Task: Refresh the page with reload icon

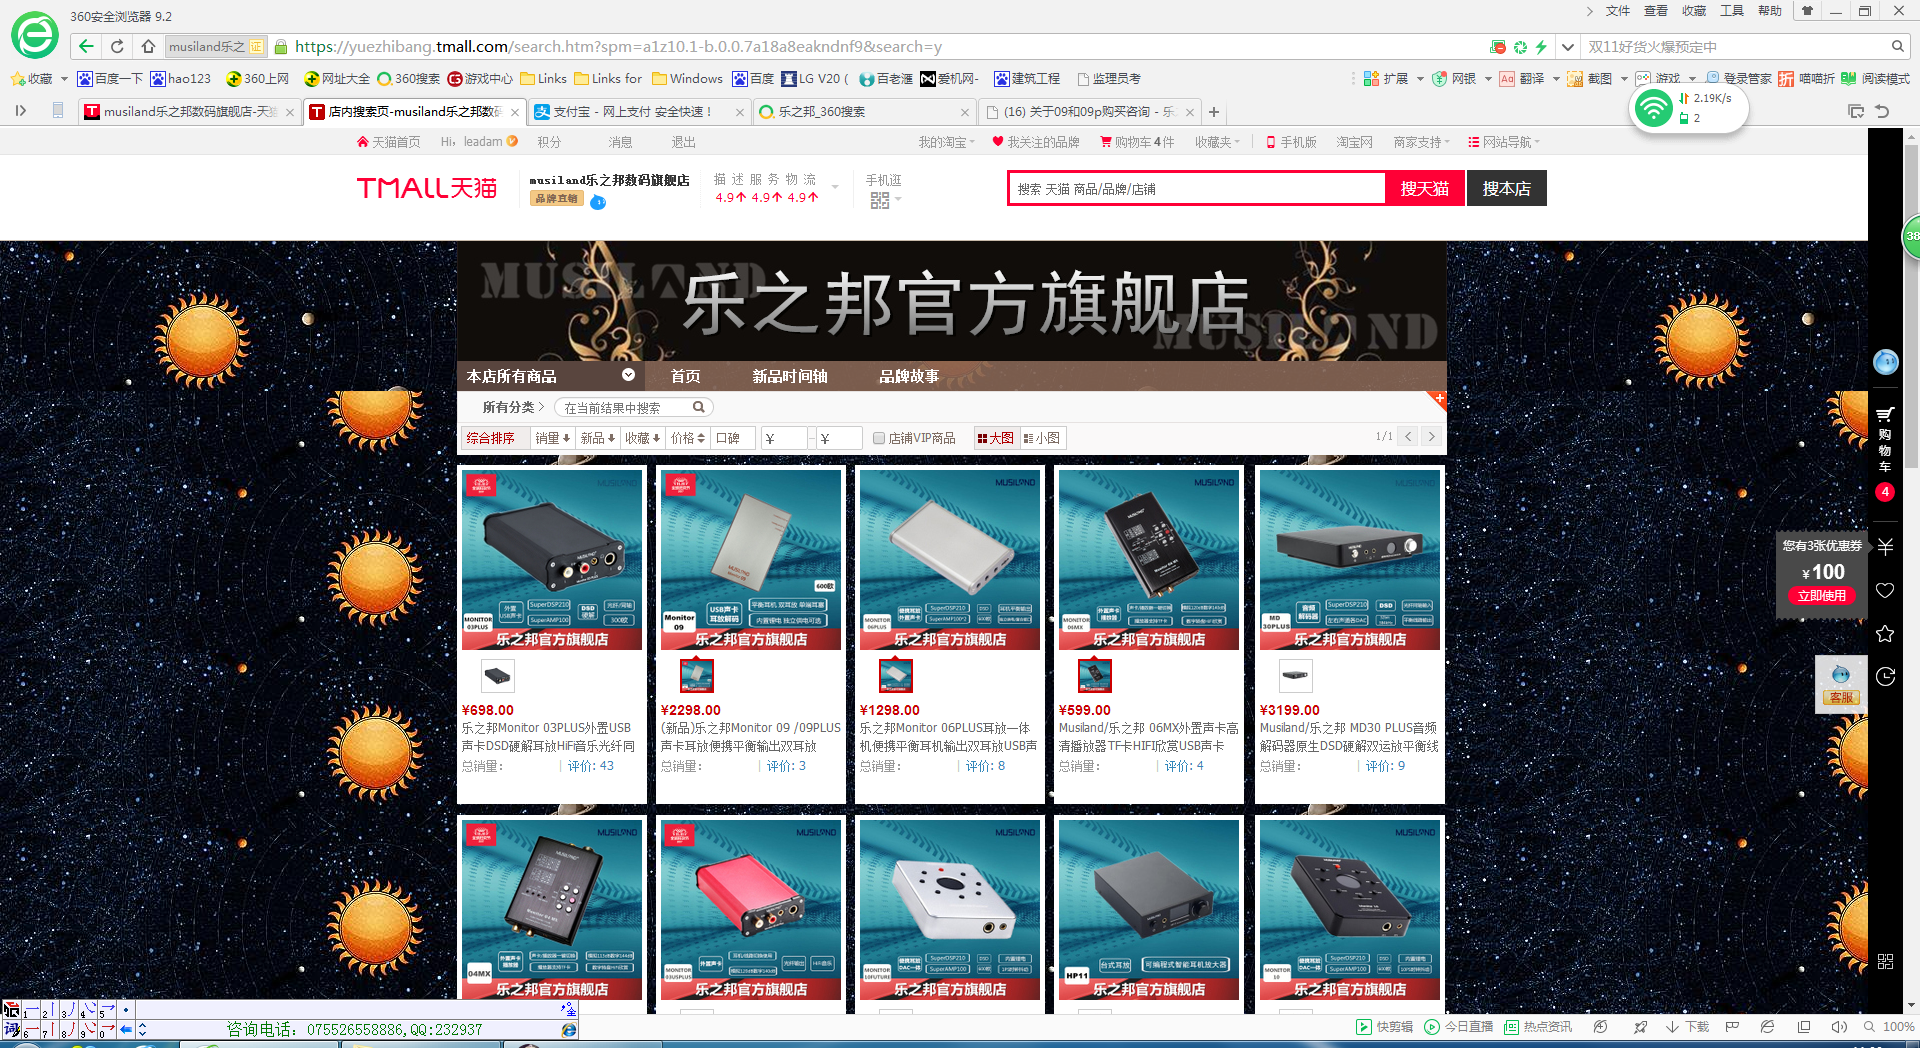Action: pos(117,46)
